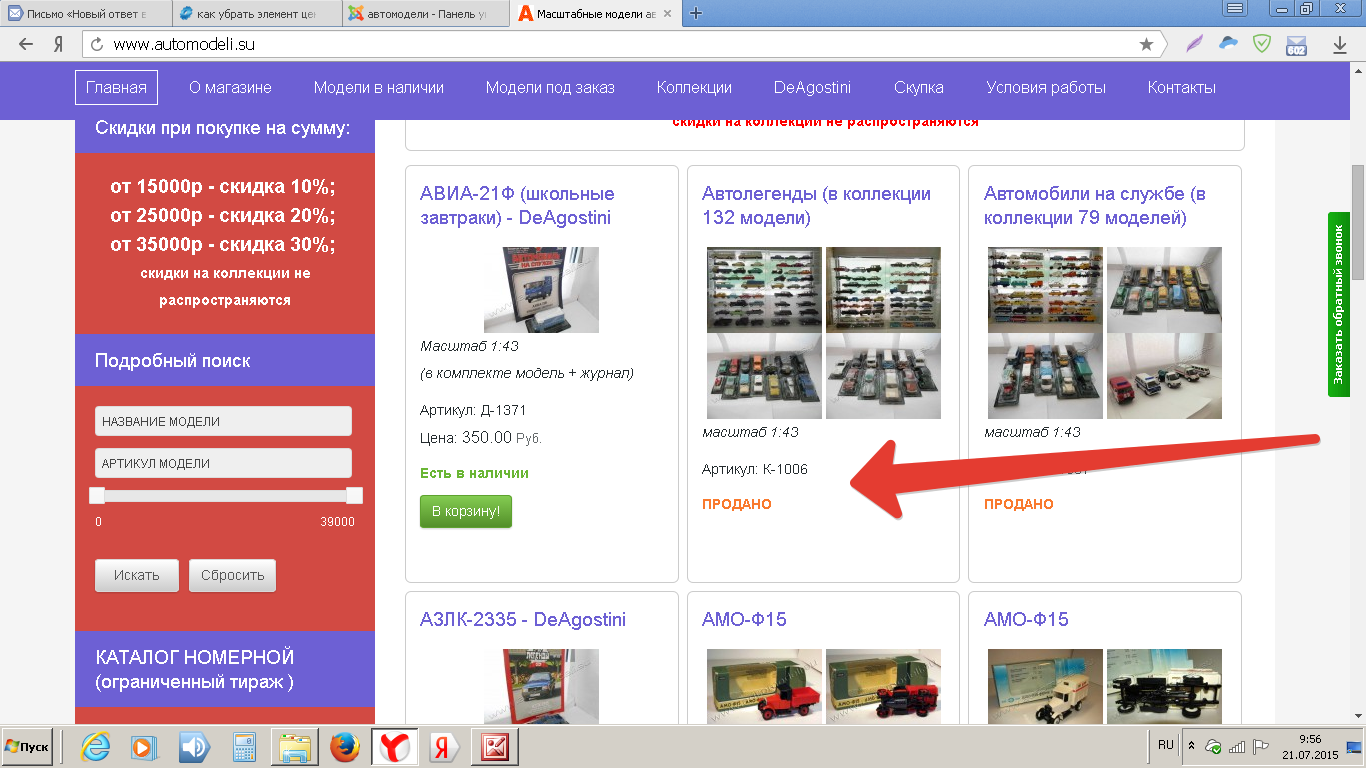This screenshot has height=768, width=1366.
Task: Click the Пуск start button
Action: [x=27, y=747]
